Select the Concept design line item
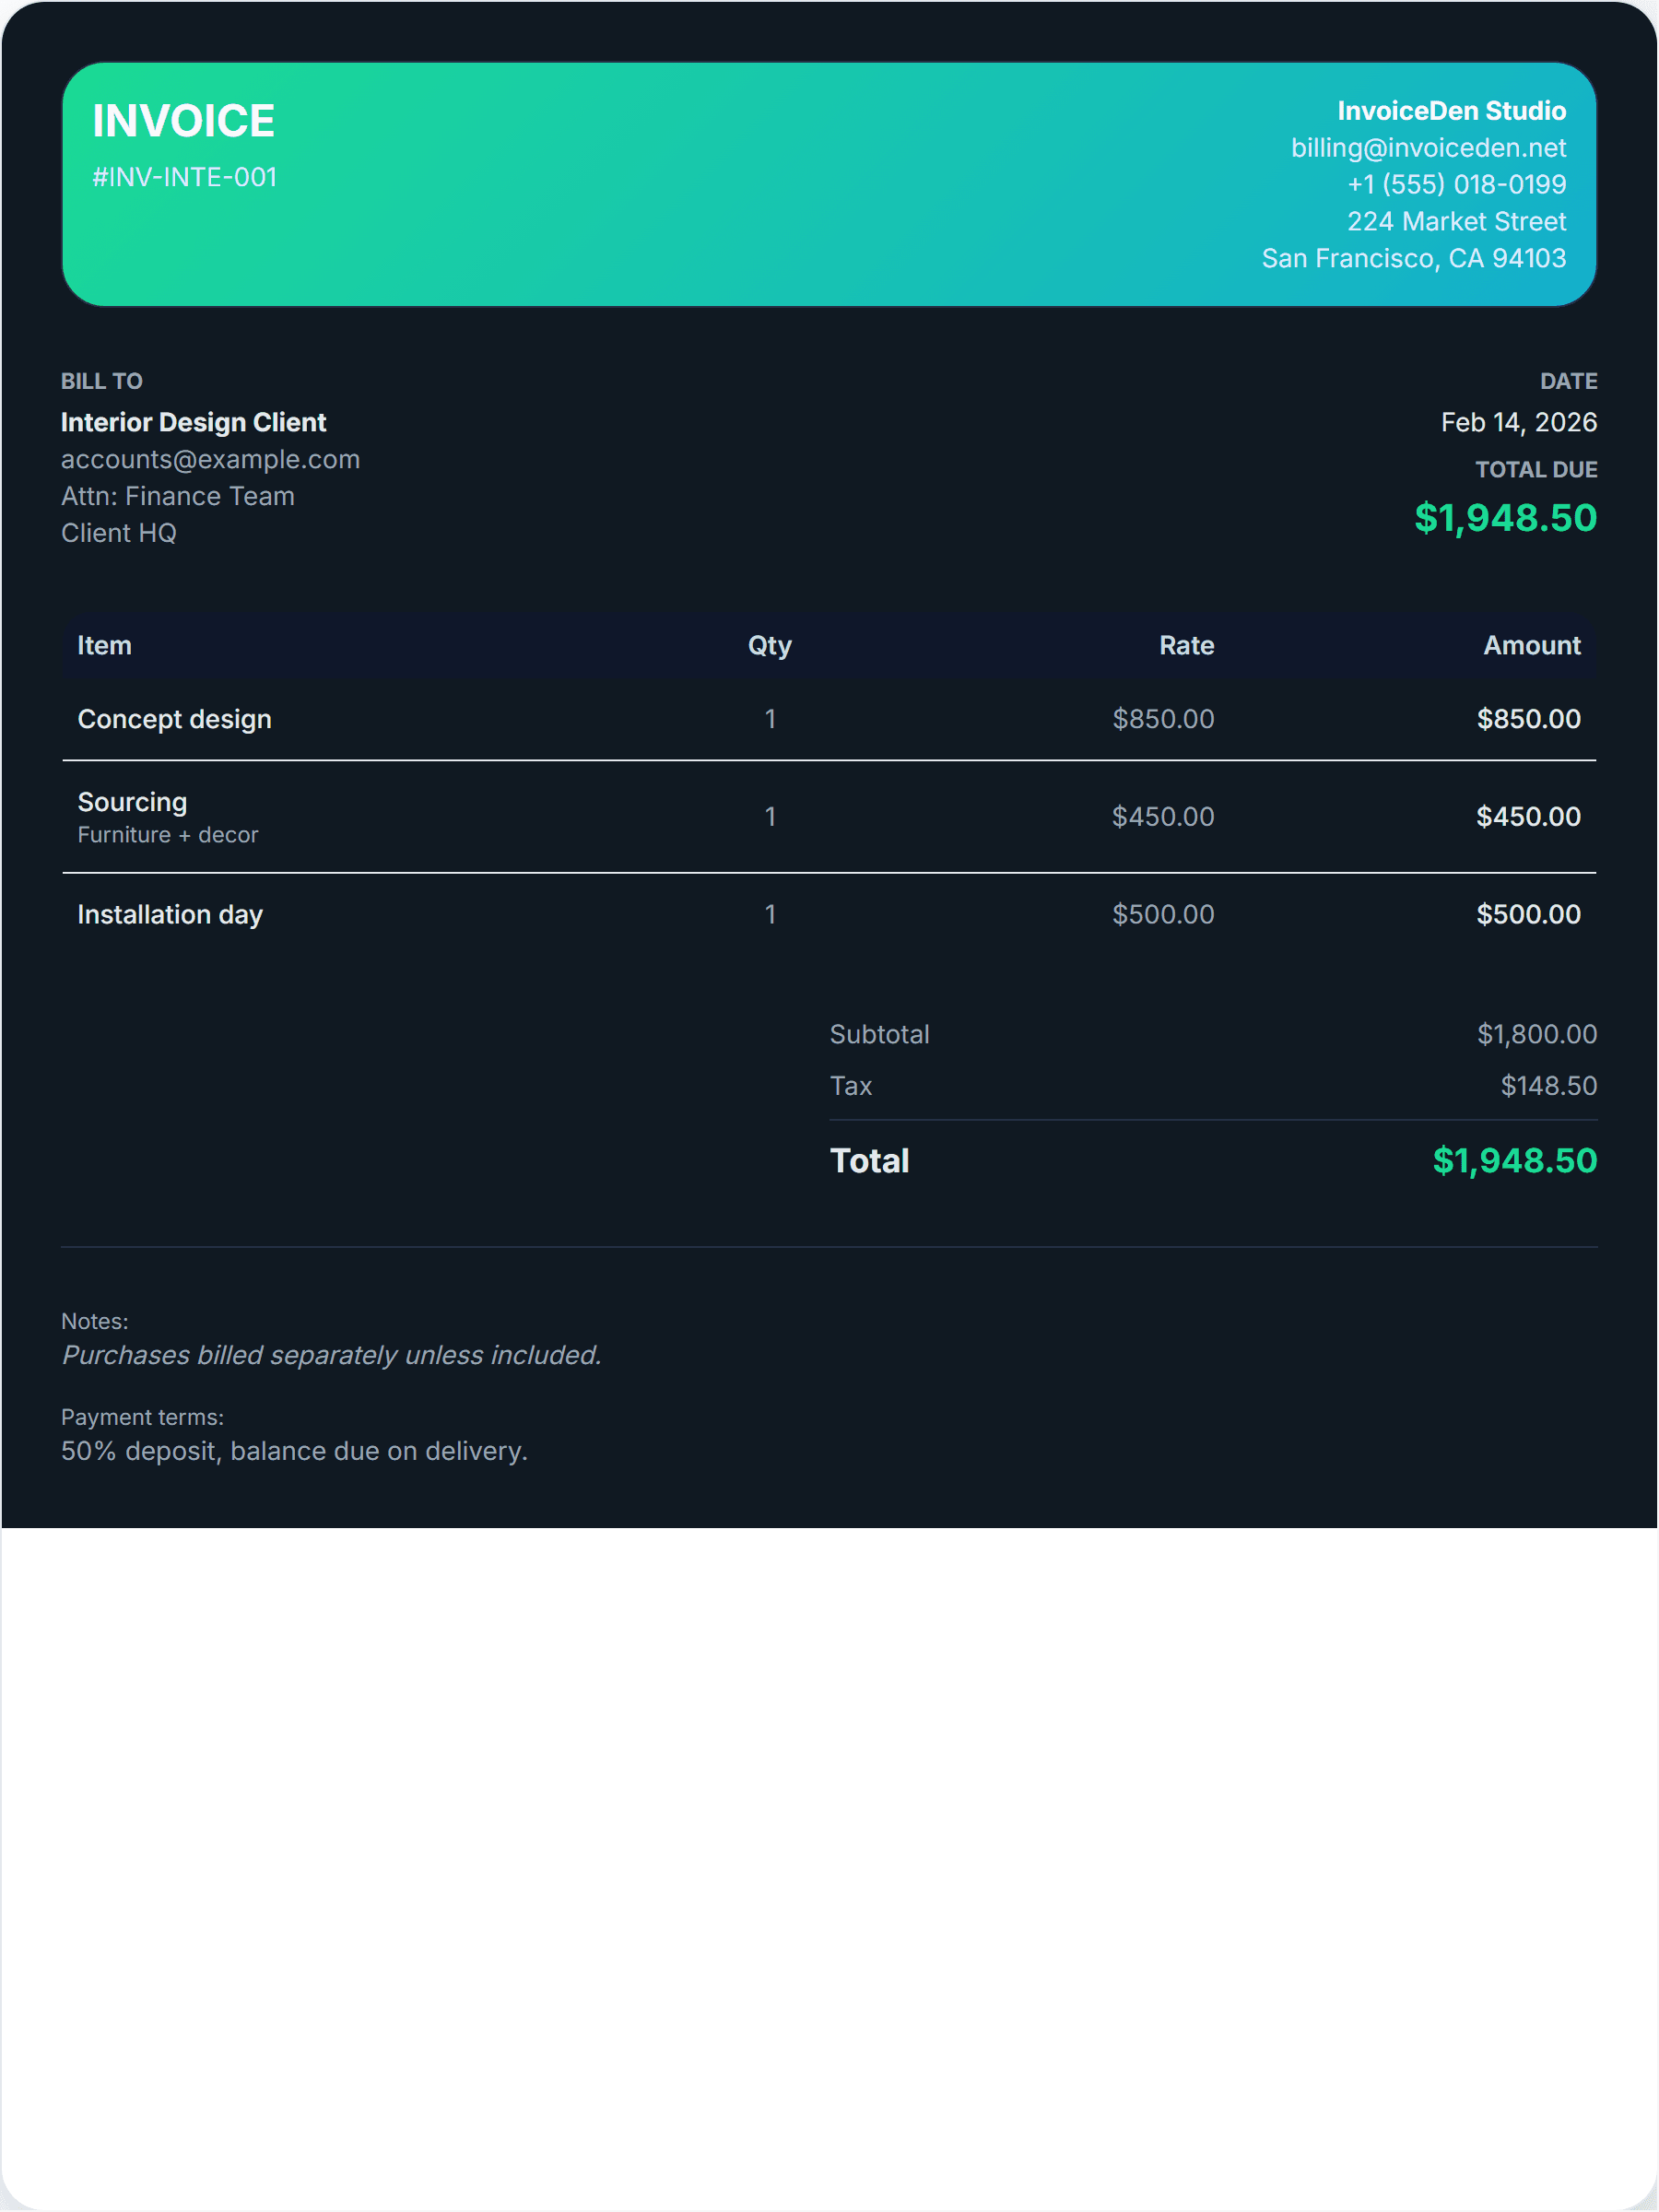 coord(174,719)
